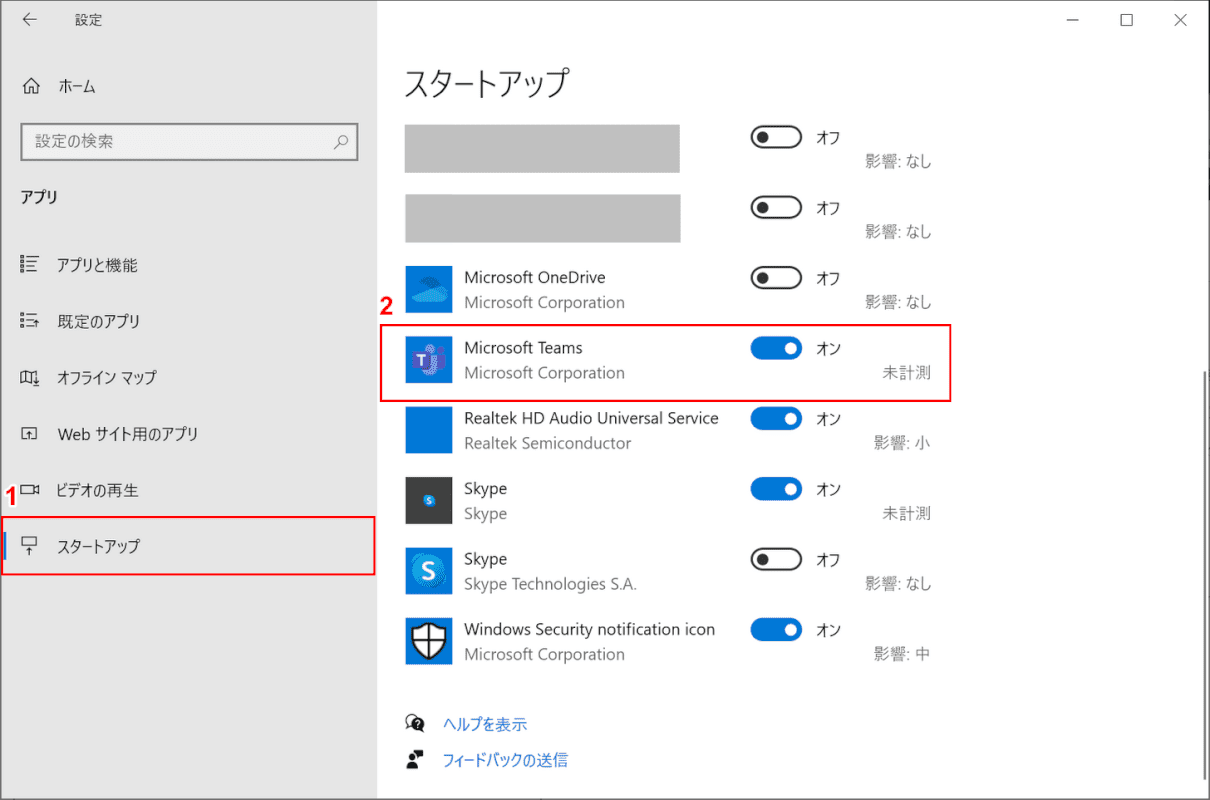Click the dark Skype app icon
This screenshot has width=1210, height=800.
[x=429, y=500]
